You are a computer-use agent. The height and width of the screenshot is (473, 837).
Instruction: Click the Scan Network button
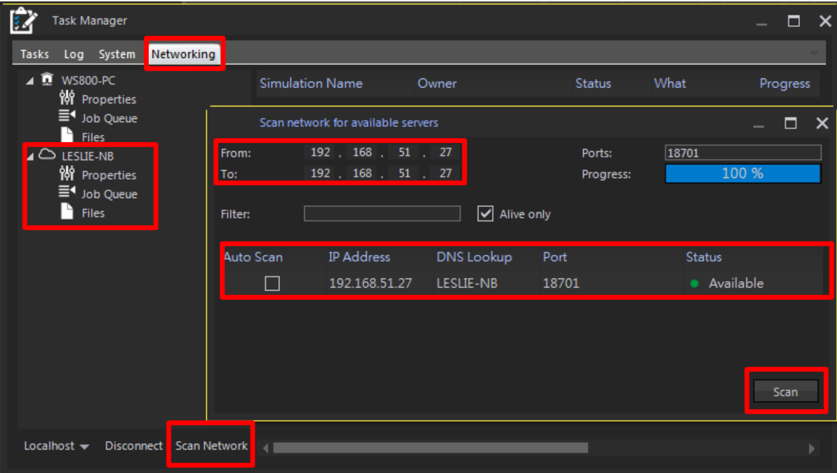tap(211, 446)
